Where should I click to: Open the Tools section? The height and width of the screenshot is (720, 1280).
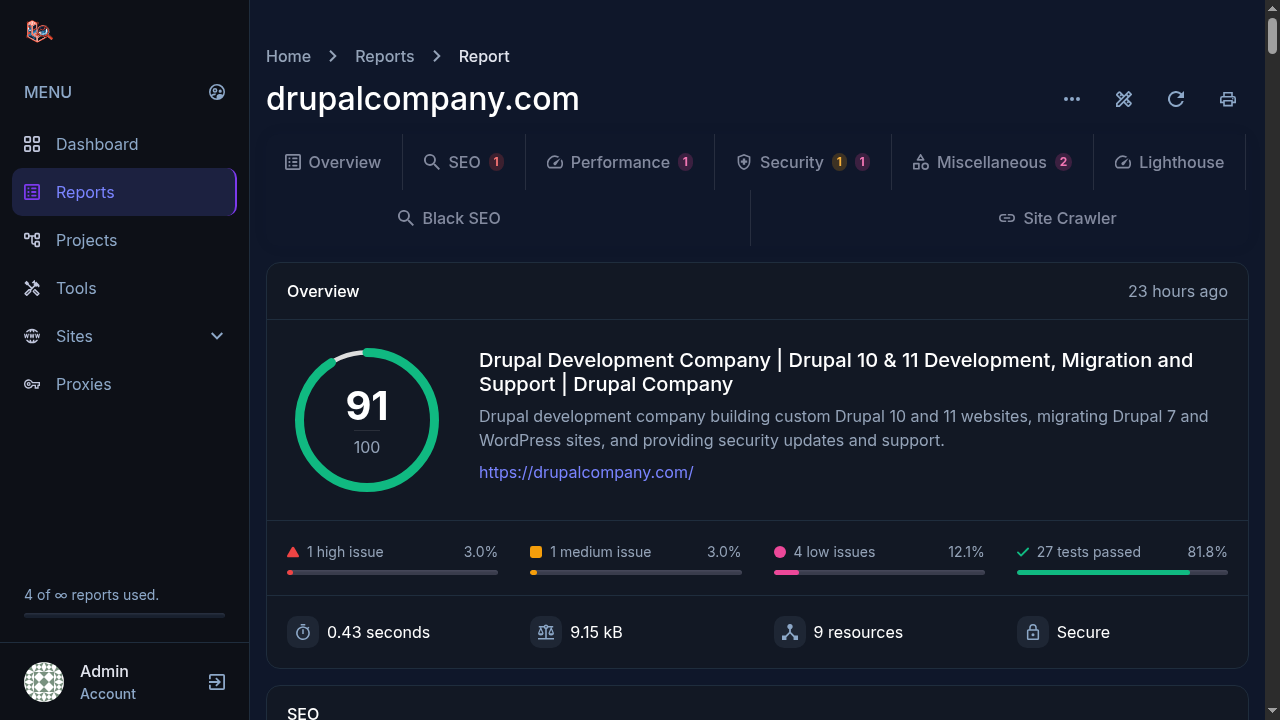point(124,288)
